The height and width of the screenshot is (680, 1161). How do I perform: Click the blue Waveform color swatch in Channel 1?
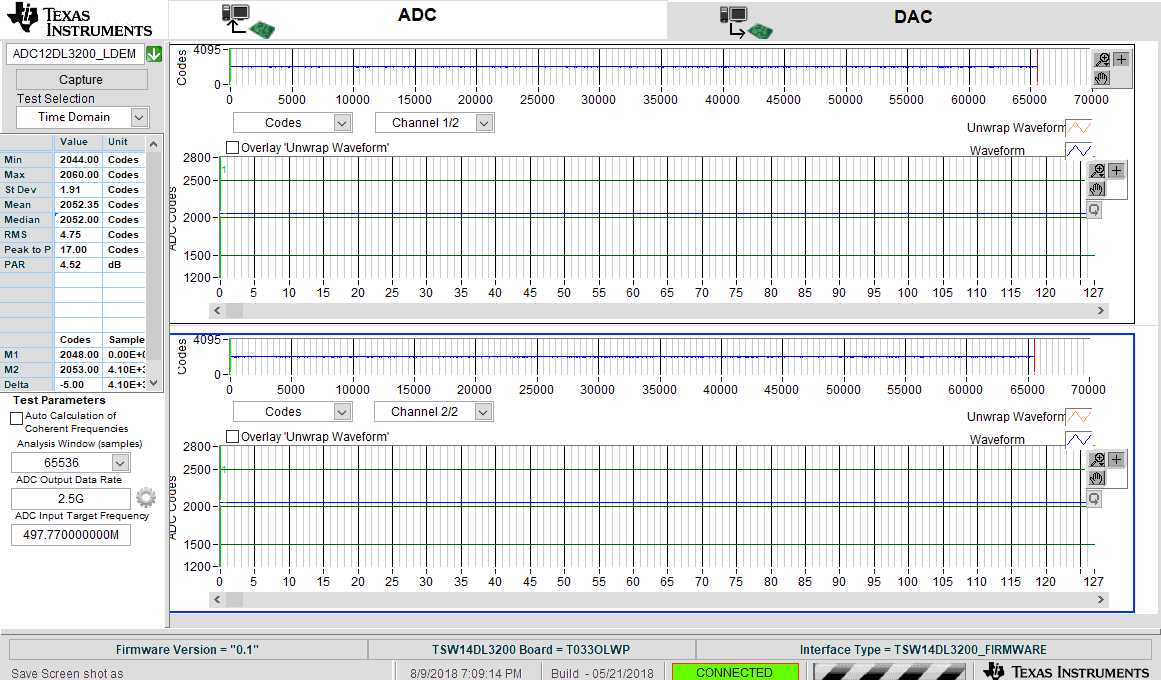coord(1078,151)
